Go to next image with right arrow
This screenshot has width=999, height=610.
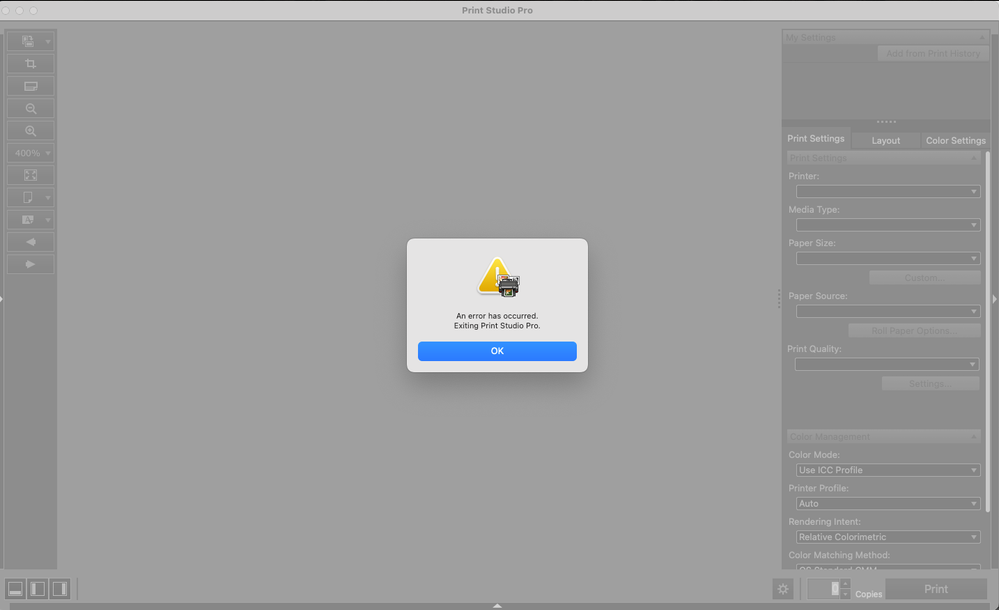[31, 264]
